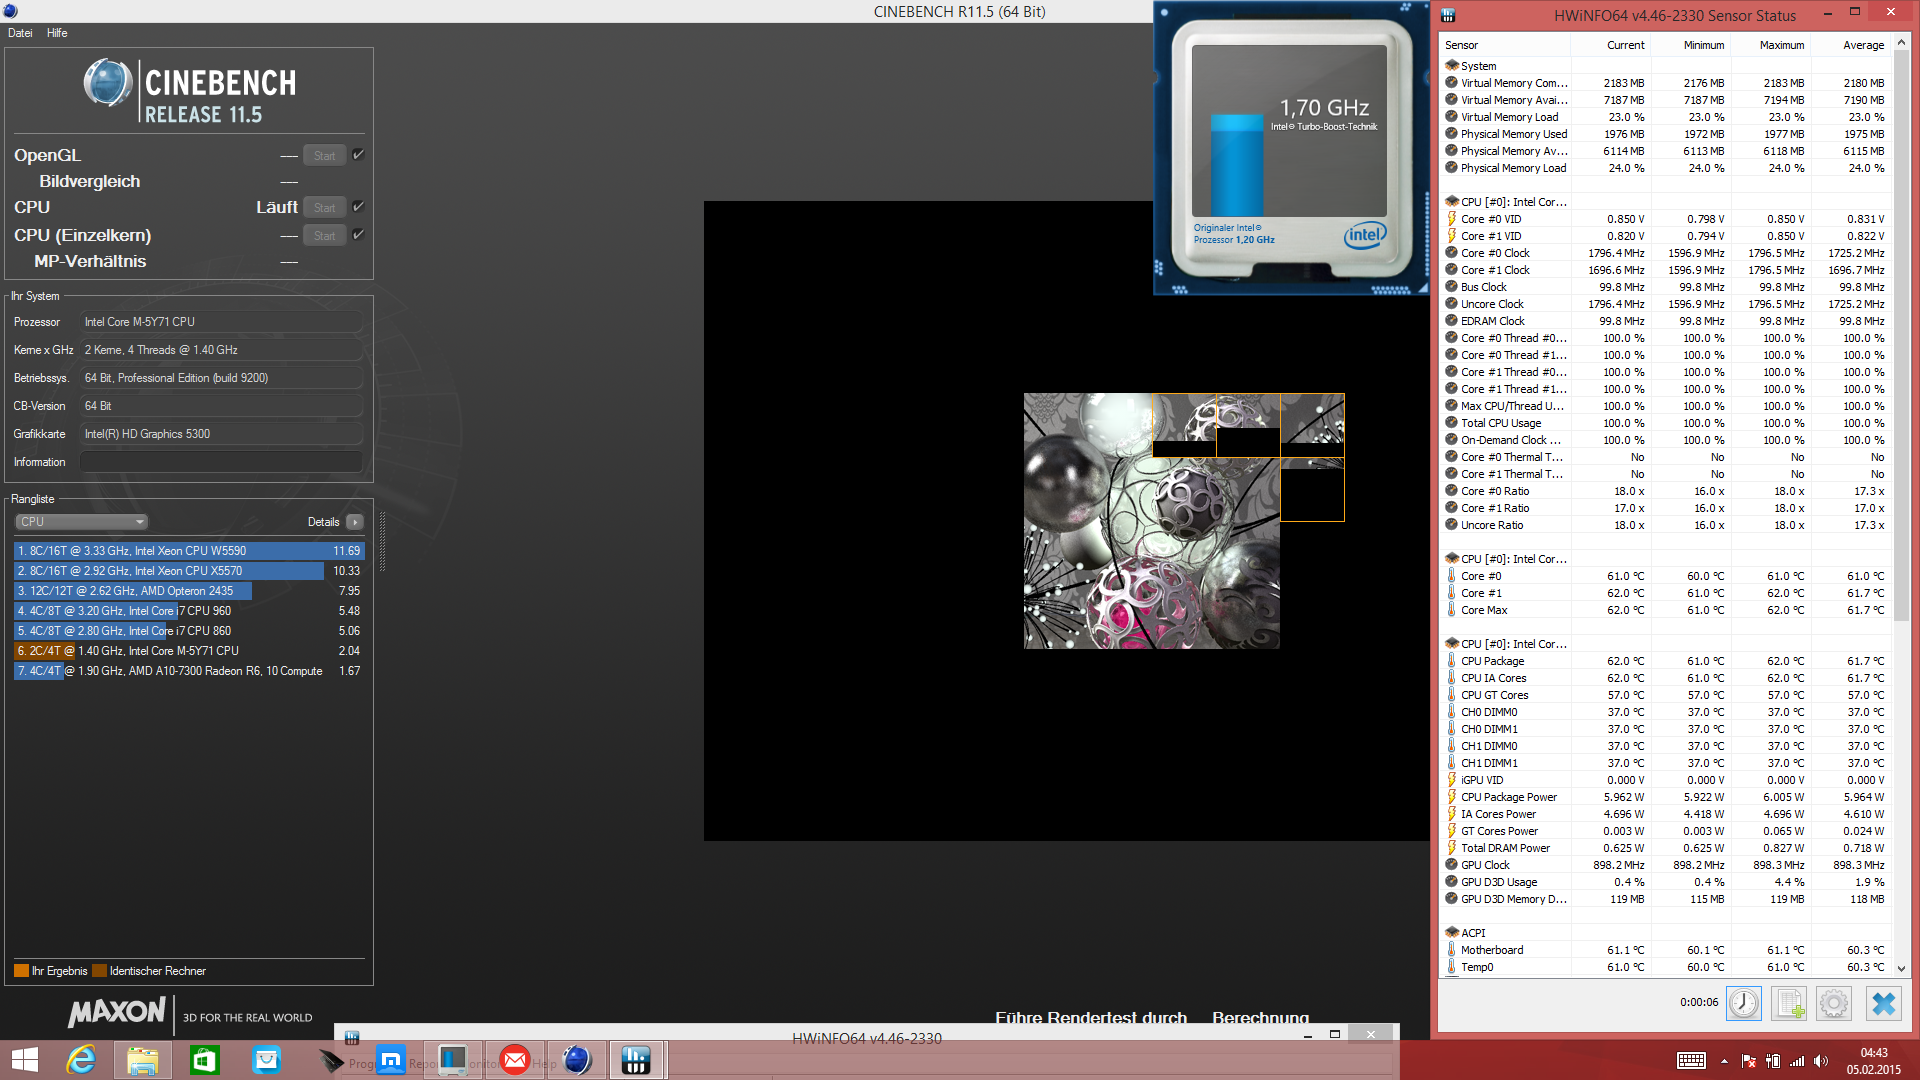Viewport: 1920px width, 1080px height.
Task: Select the Uncore Ratio sensor row
Action: (x=1665, y=525)
